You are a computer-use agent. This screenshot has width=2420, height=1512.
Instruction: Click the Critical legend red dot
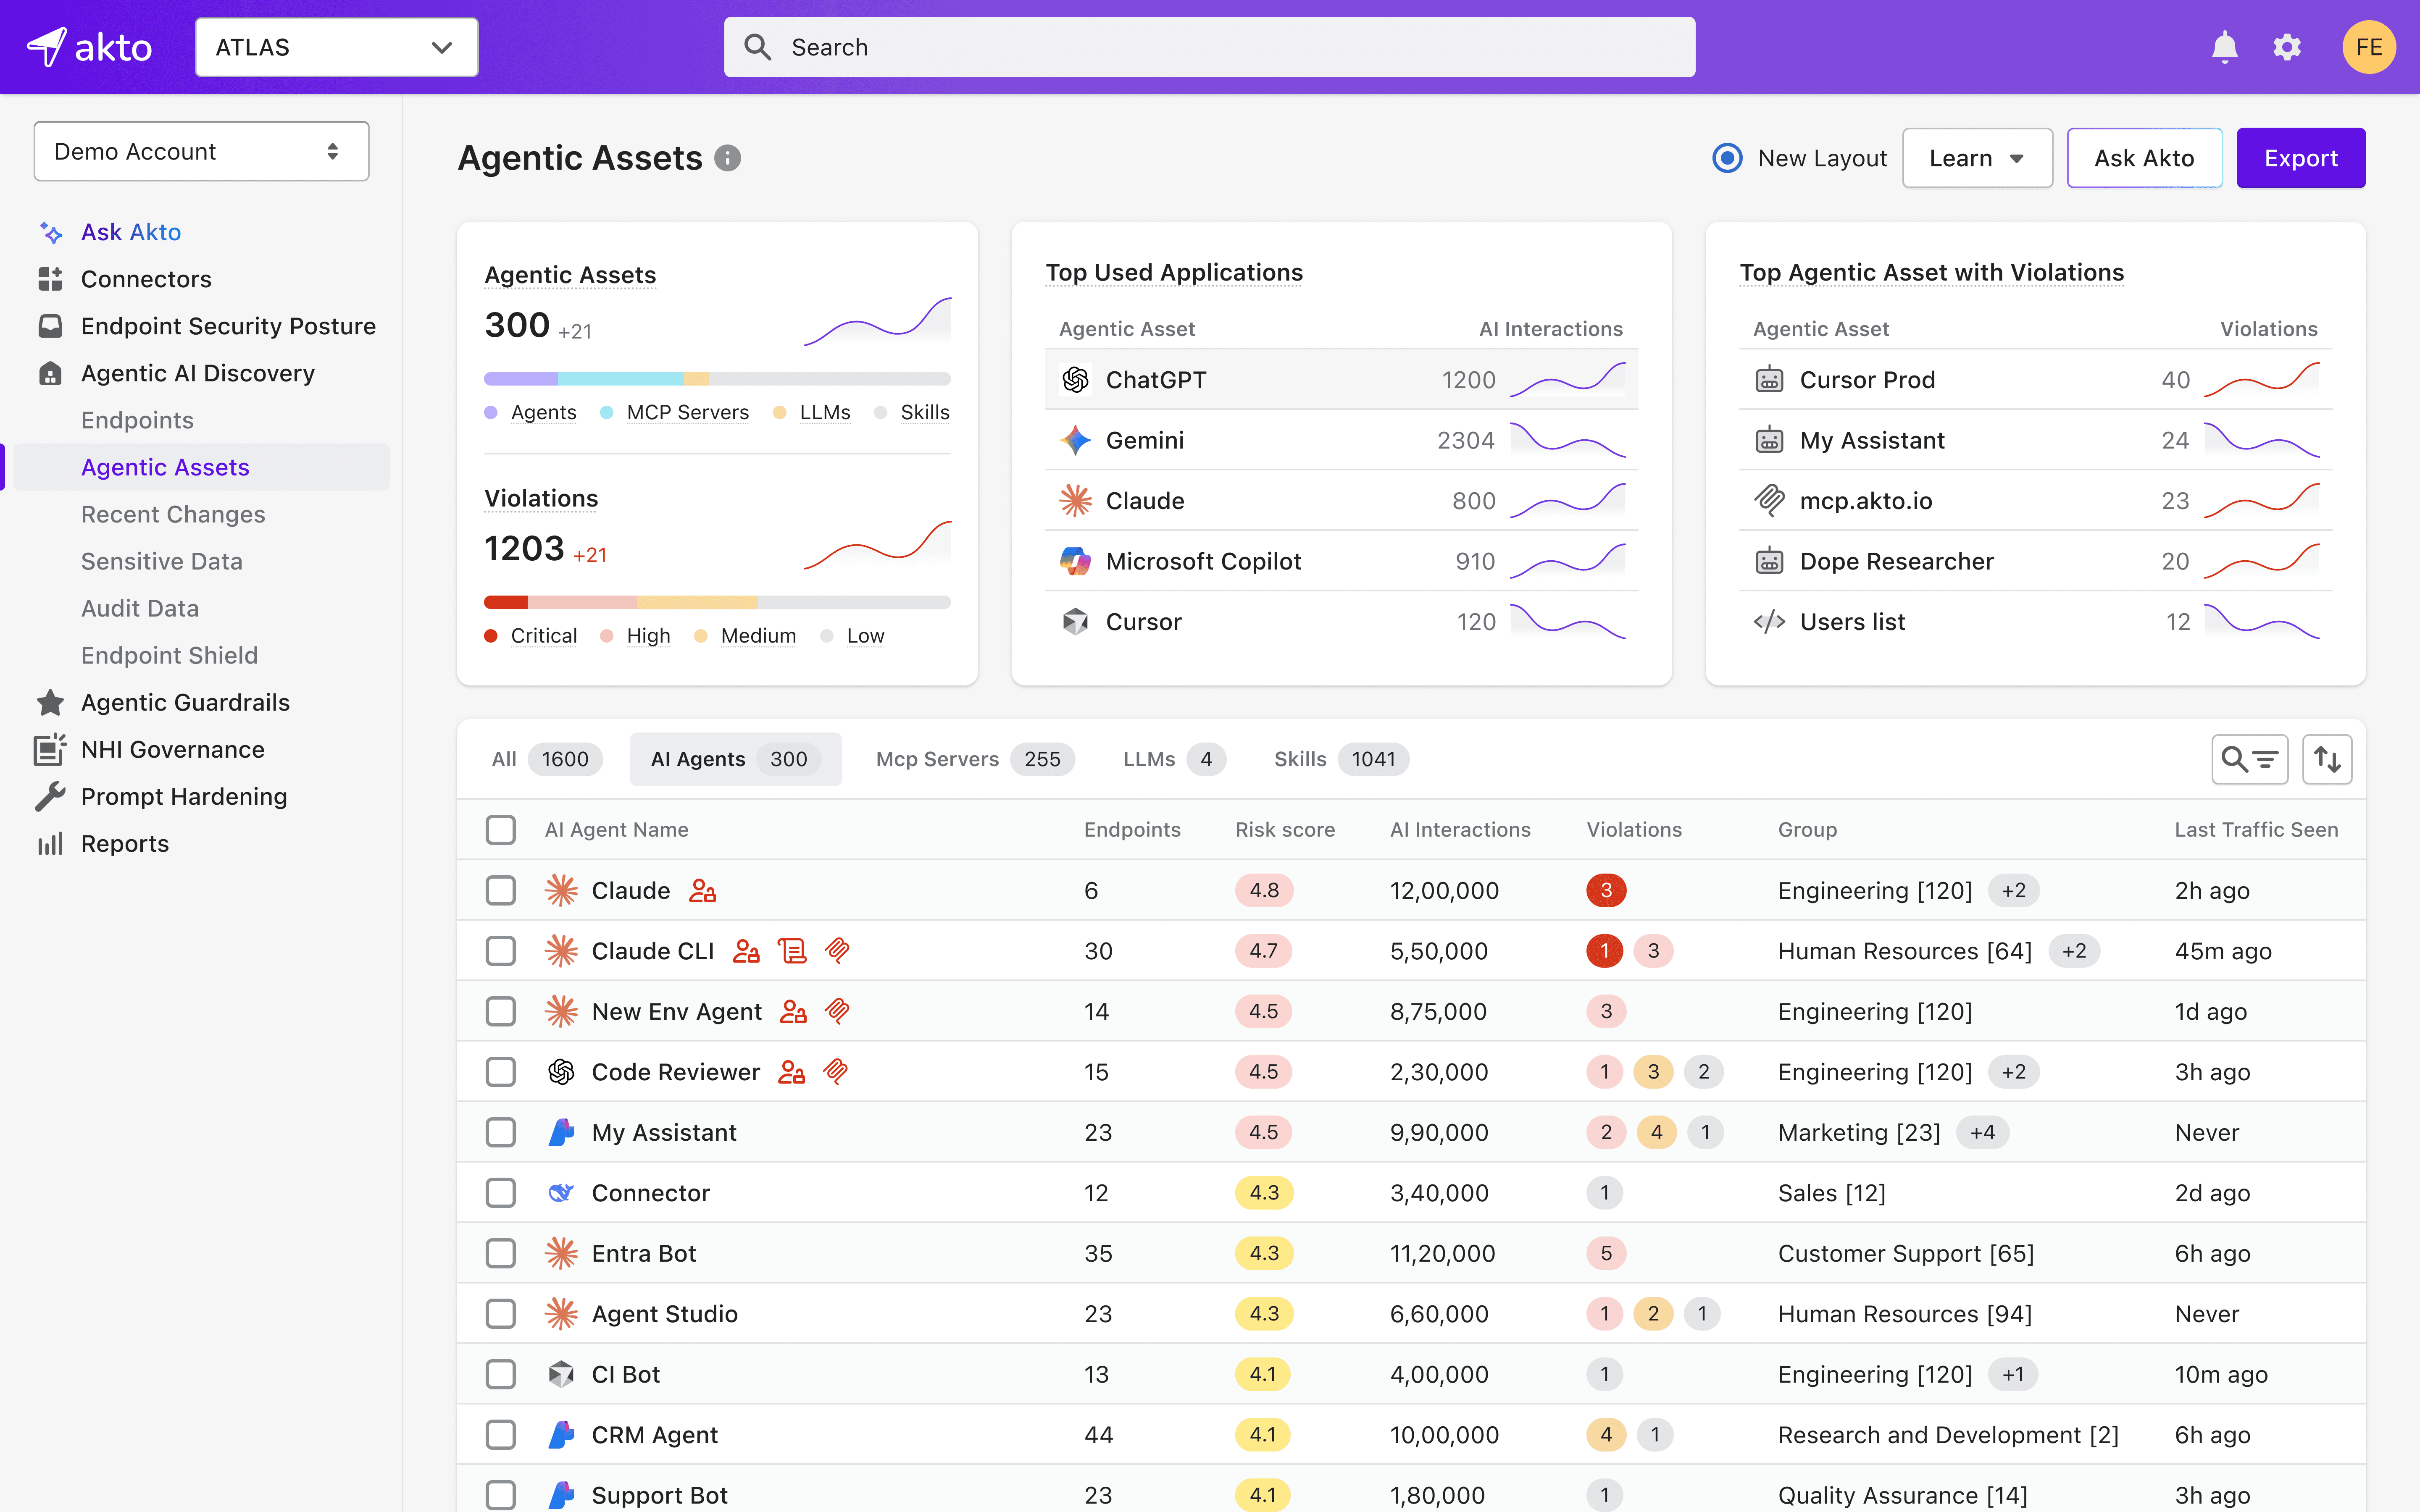pyautogui.click(x=491, y=636)
